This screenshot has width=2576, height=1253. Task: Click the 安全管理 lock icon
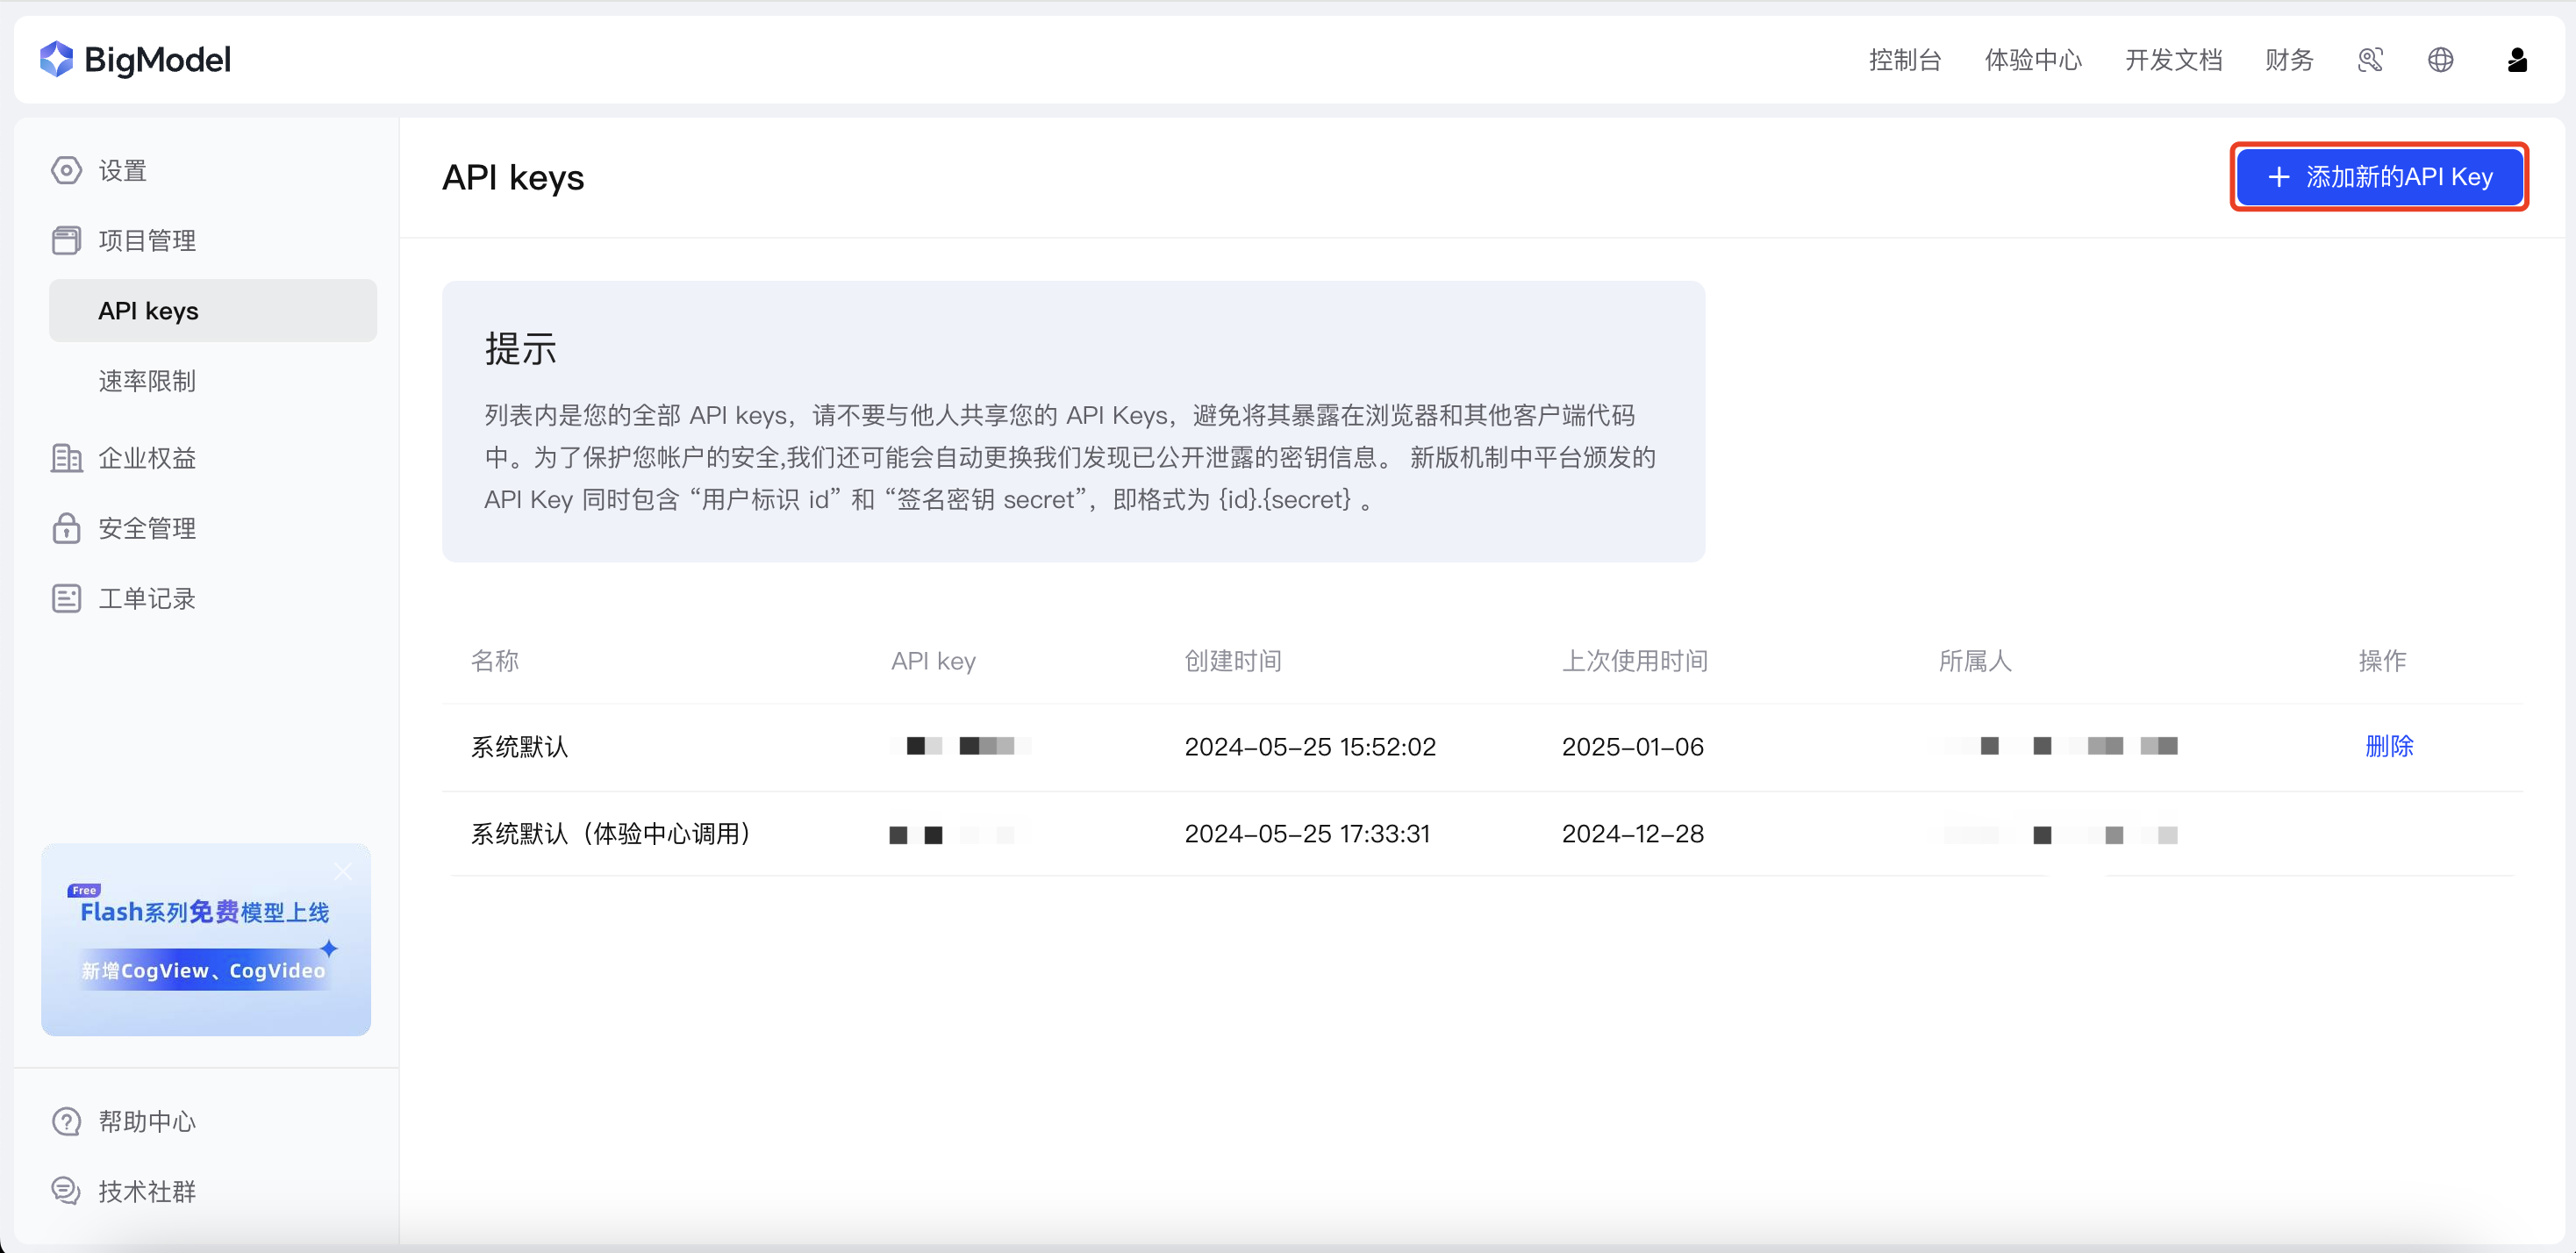[x=66, y=528]
